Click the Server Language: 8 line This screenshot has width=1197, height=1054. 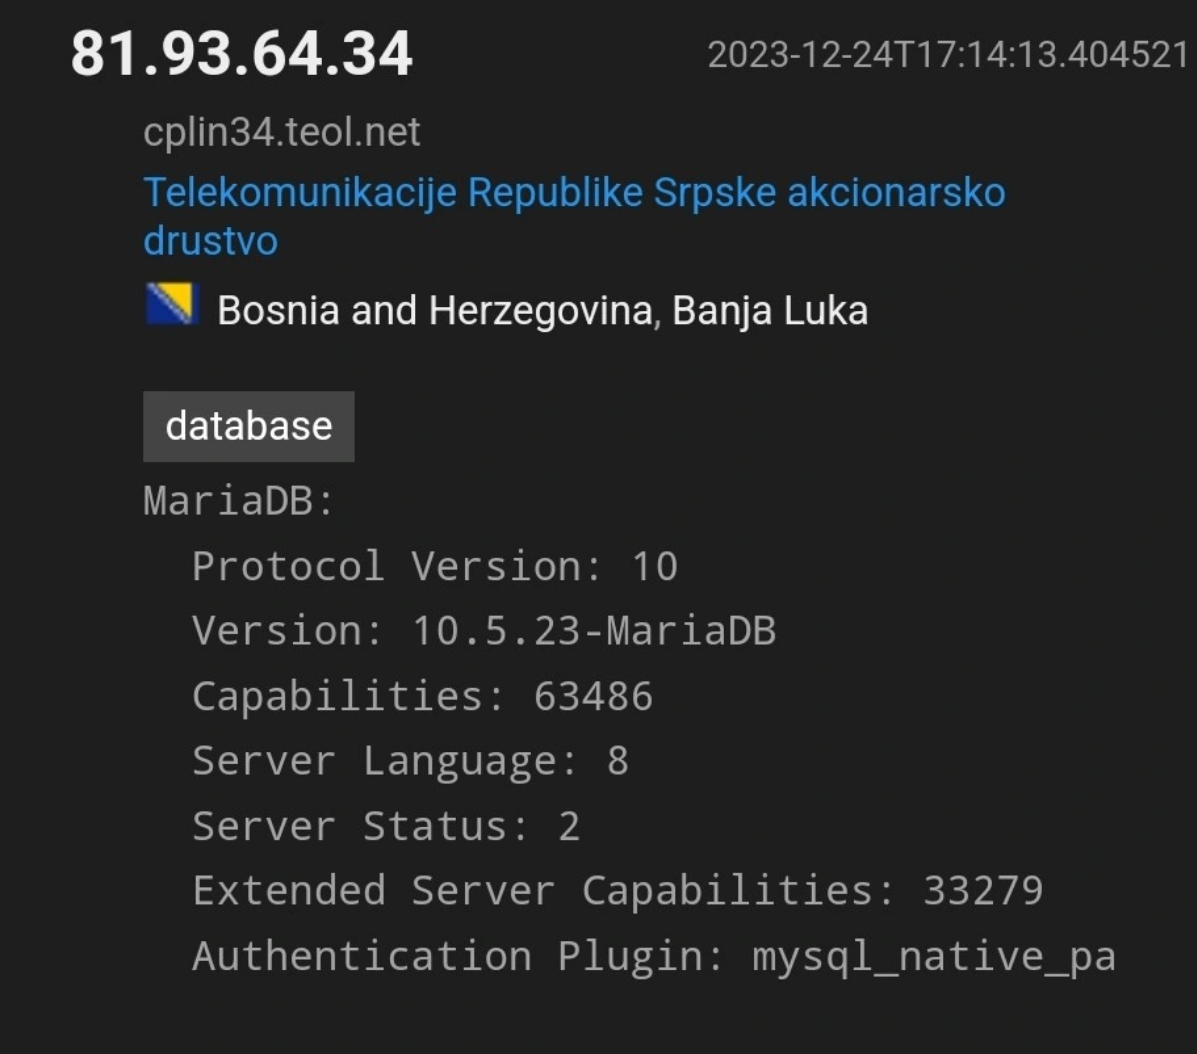tap(411, 762)
